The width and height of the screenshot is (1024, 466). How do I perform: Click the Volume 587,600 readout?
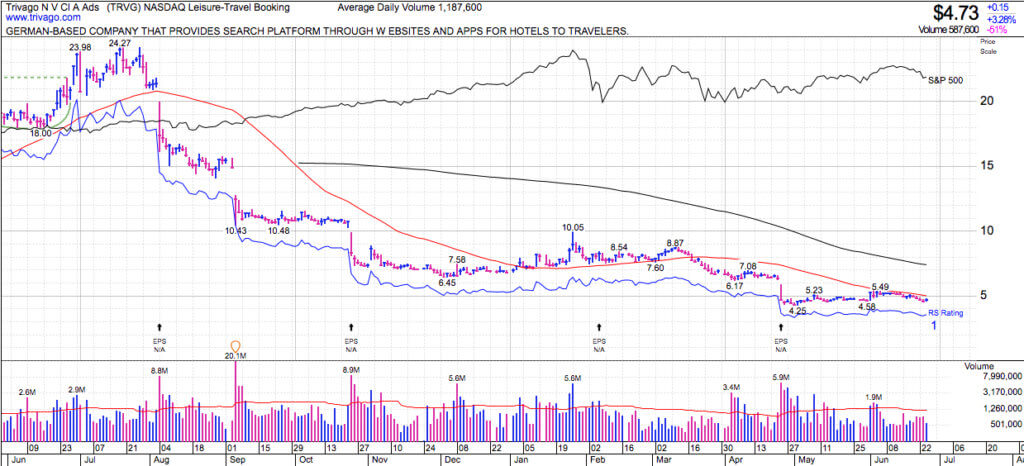point(948,29)
